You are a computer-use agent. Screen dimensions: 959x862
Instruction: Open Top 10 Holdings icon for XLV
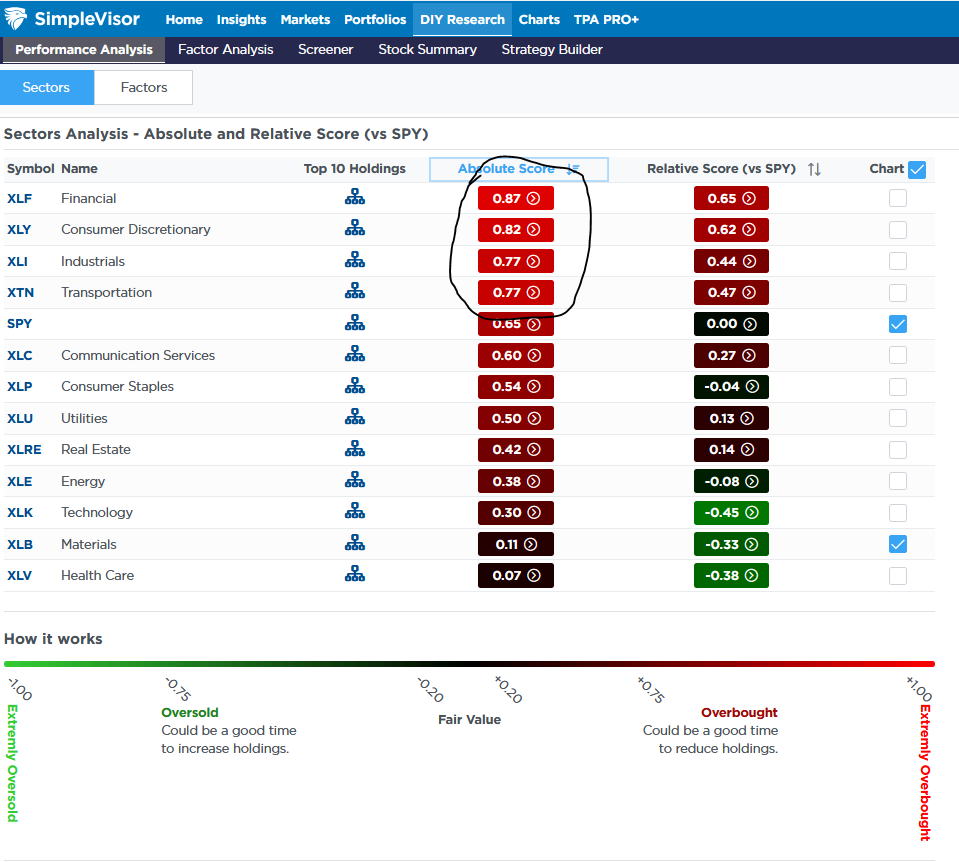coord(355,575)
